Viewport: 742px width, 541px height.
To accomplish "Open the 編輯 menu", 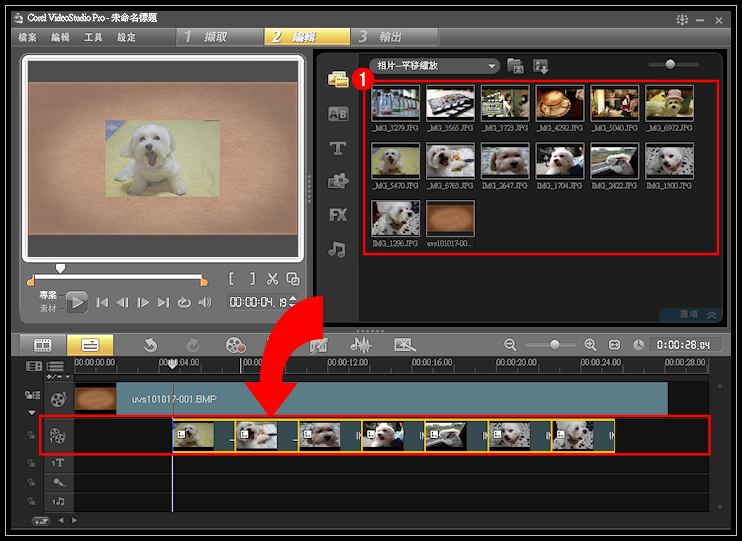I will click(x=60, y=37).
